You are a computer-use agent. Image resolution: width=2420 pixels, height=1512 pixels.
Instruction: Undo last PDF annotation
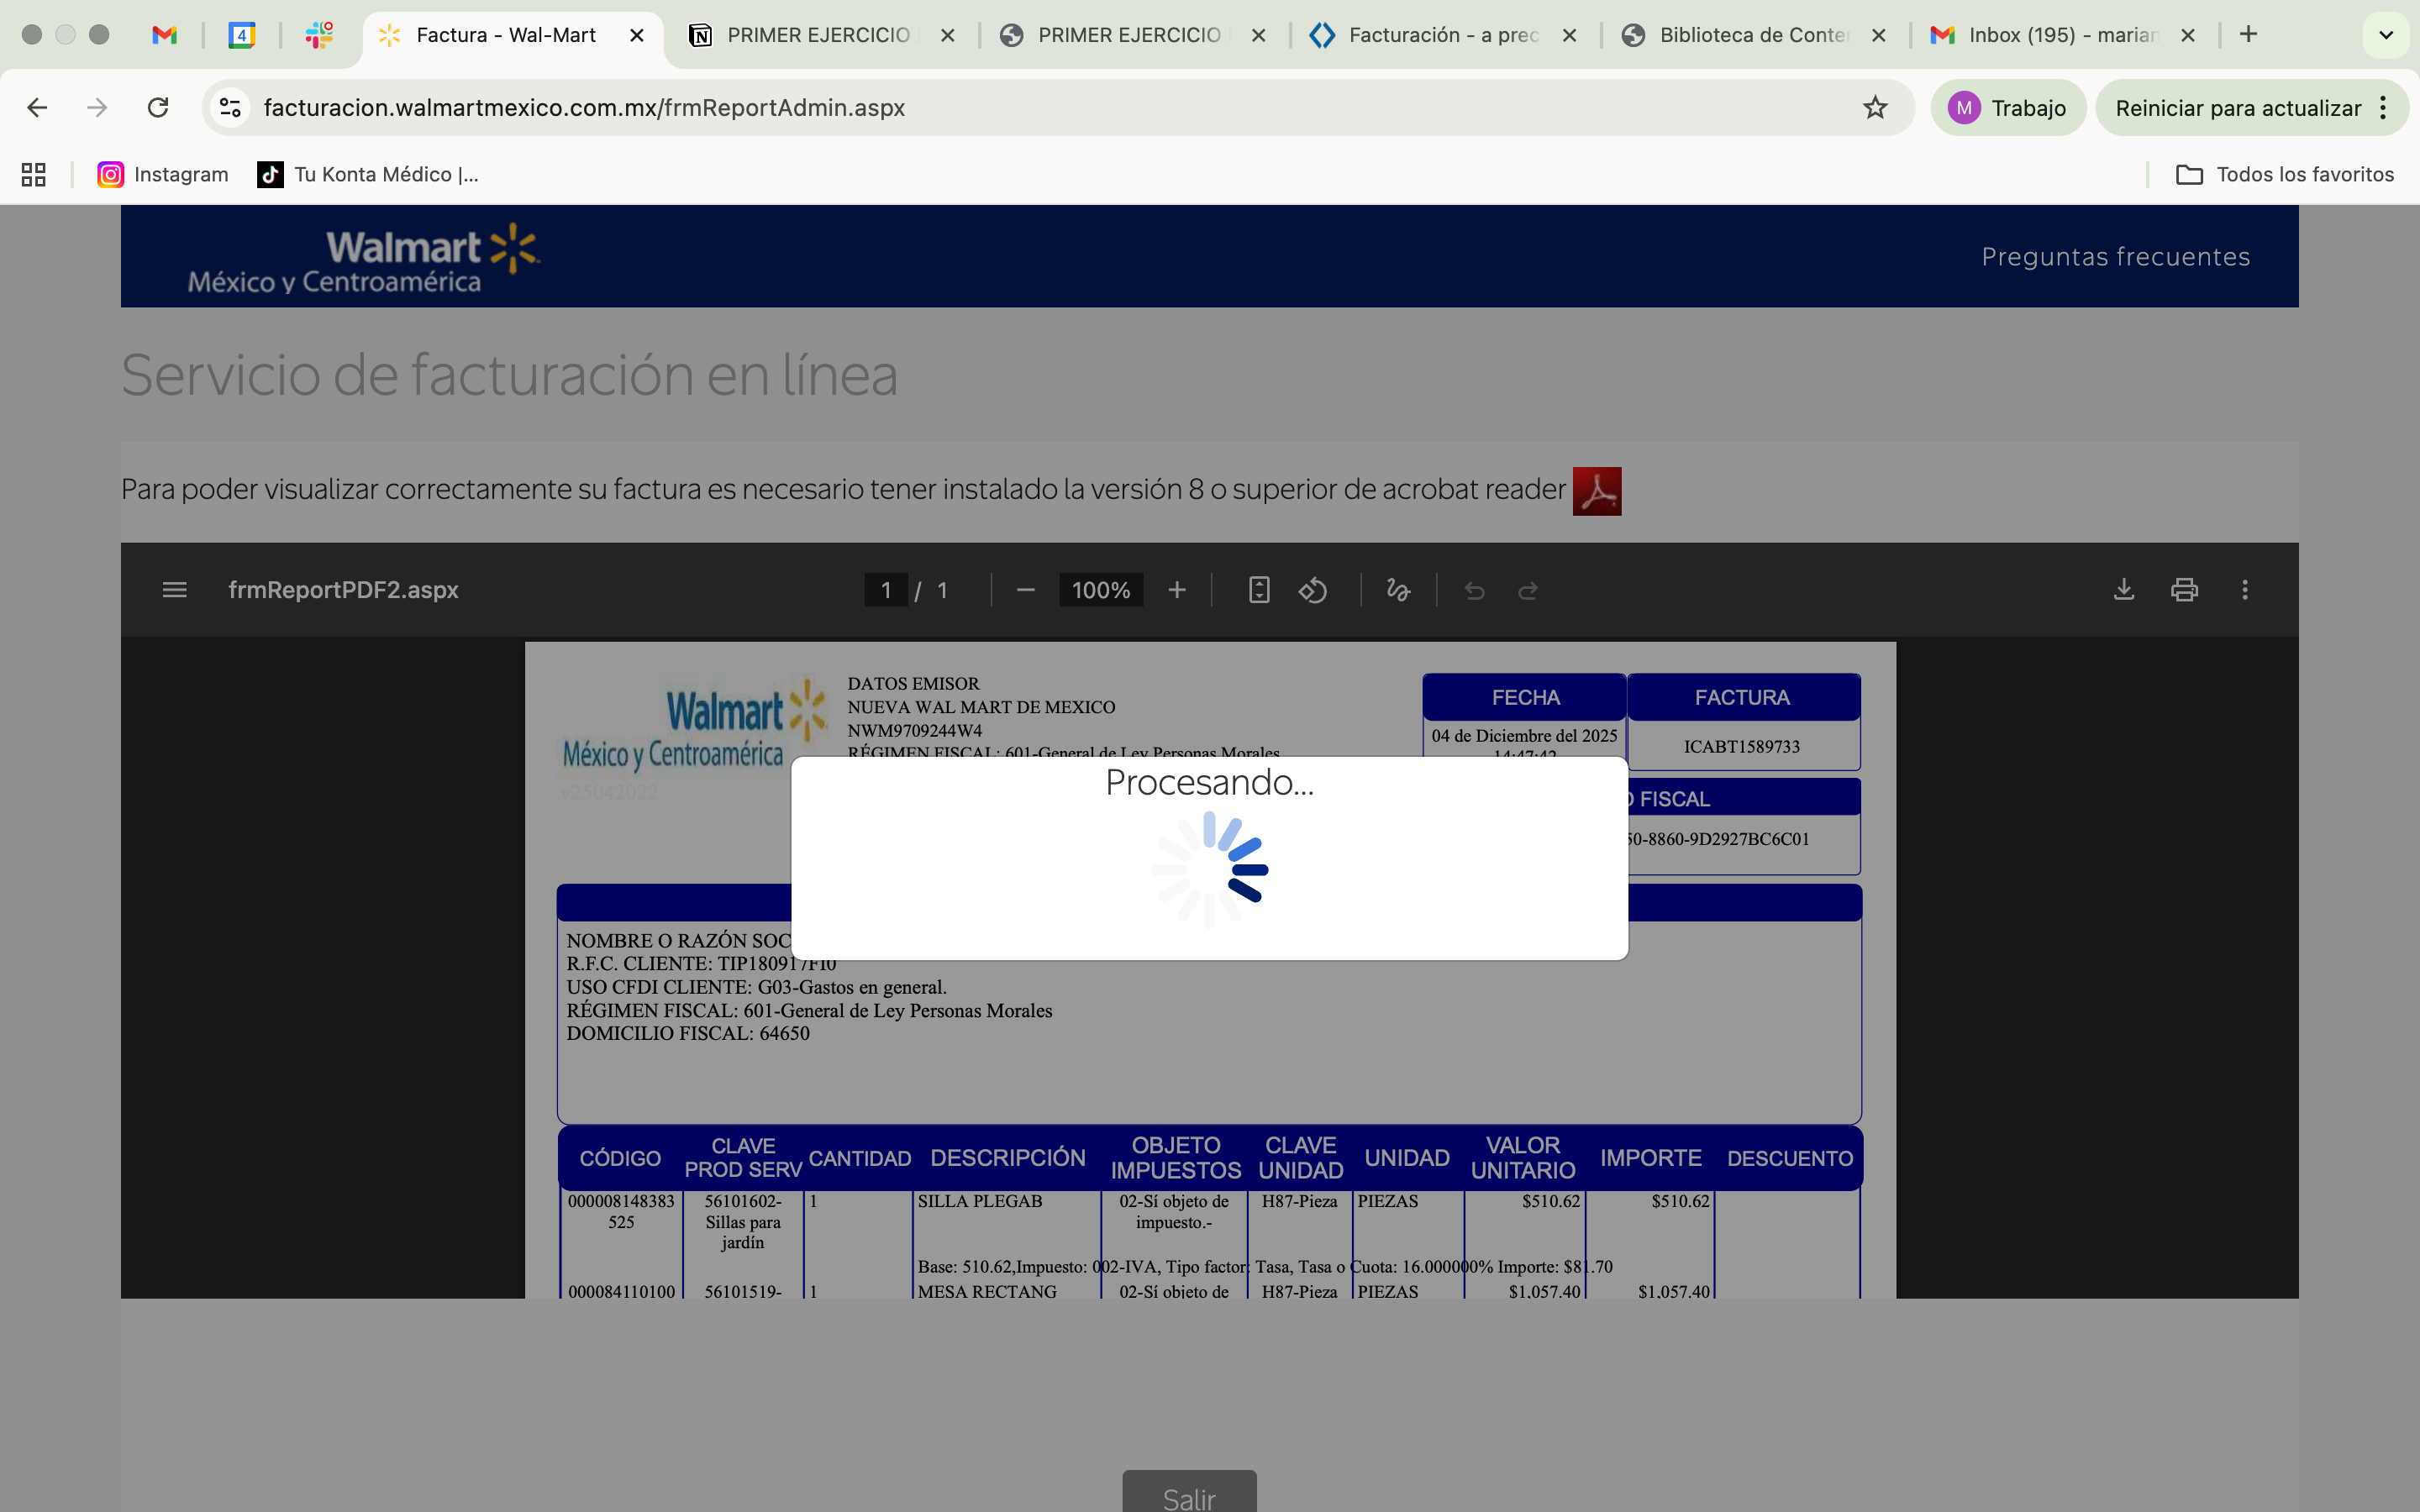[1475, 590]
